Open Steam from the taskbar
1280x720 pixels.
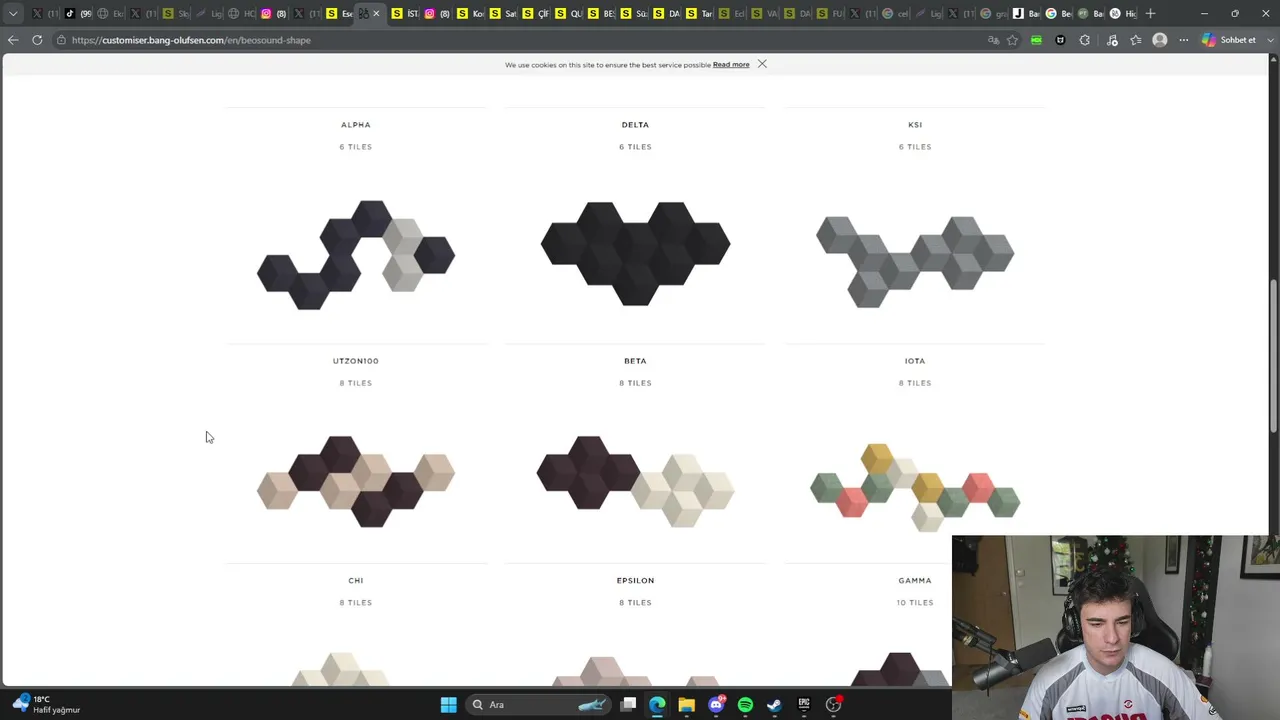tap(774, 705)
